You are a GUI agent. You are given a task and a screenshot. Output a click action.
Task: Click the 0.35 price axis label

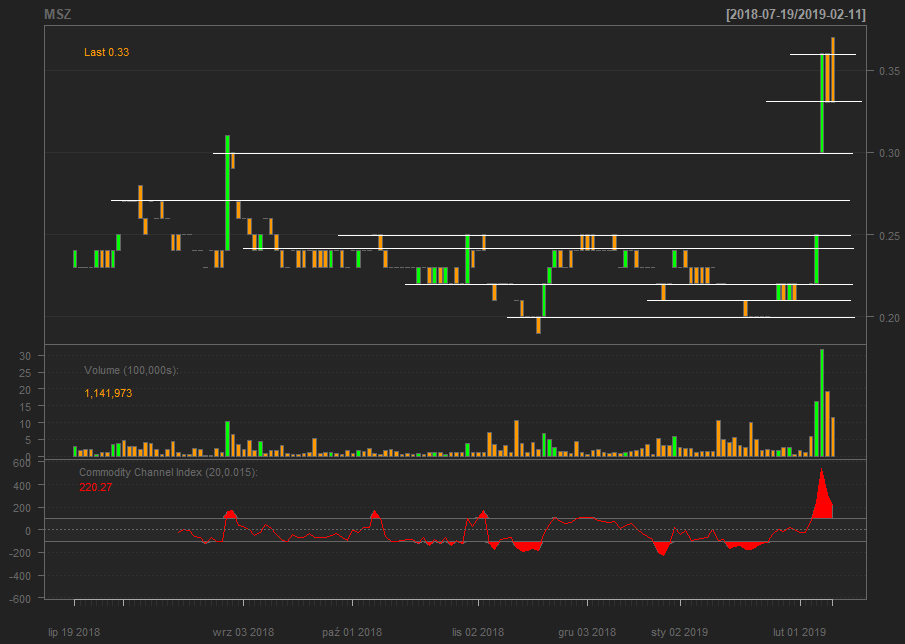point(889,71)
